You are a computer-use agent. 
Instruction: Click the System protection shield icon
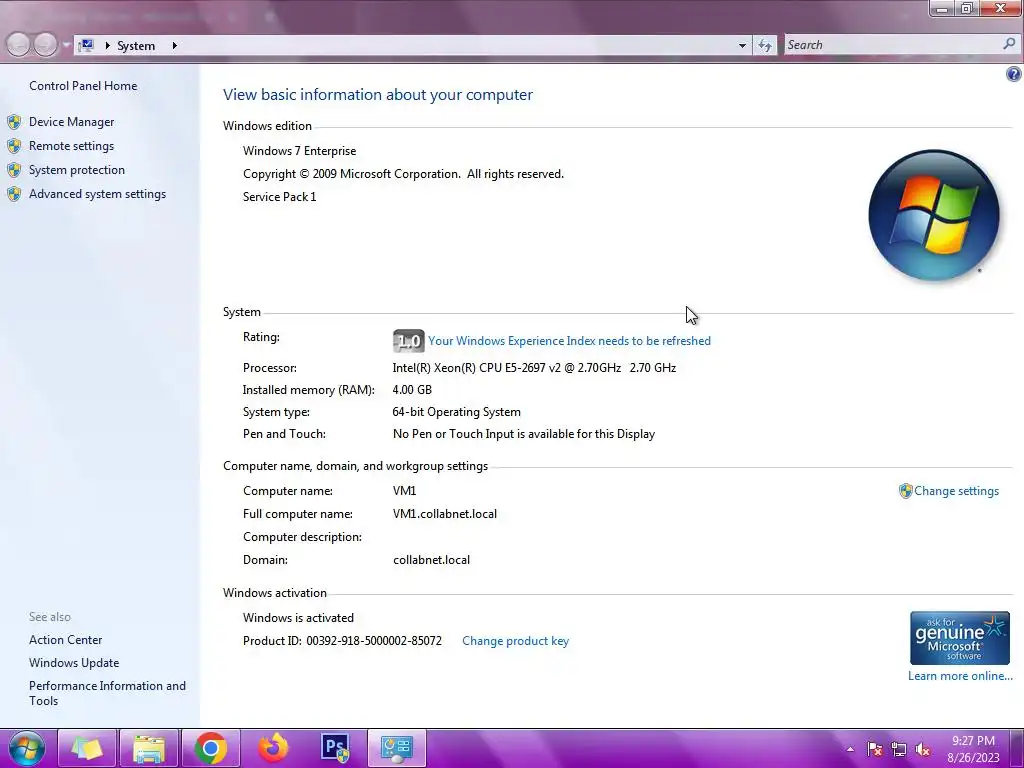coord(14,170)
